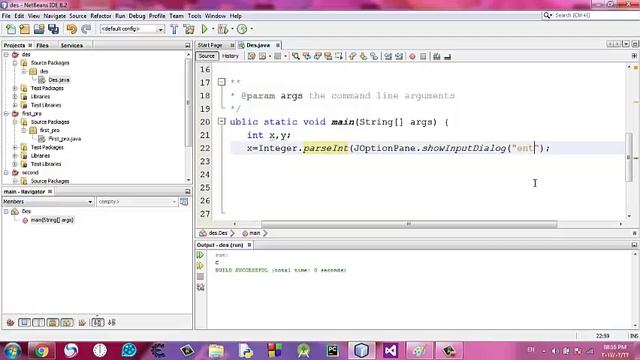
Task: Click the Search field in menu bar
Action: (590, 15)
